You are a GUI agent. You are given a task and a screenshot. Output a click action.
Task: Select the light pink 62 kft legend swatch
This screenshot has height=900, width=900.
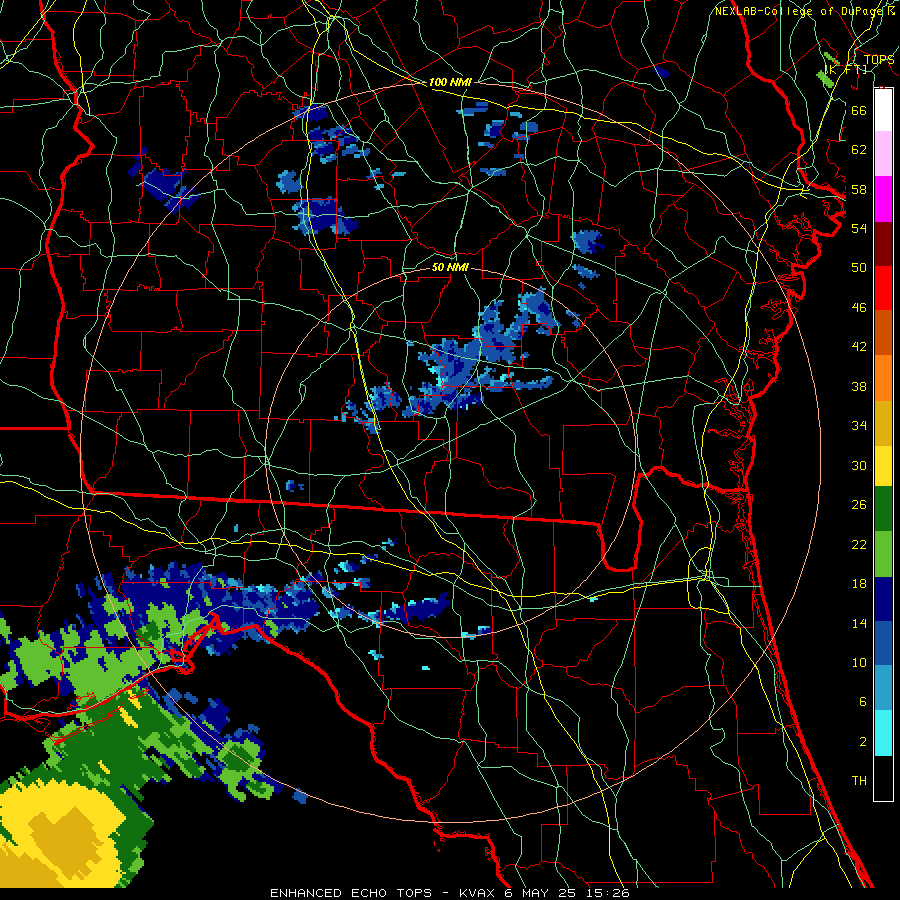(883, 153)
